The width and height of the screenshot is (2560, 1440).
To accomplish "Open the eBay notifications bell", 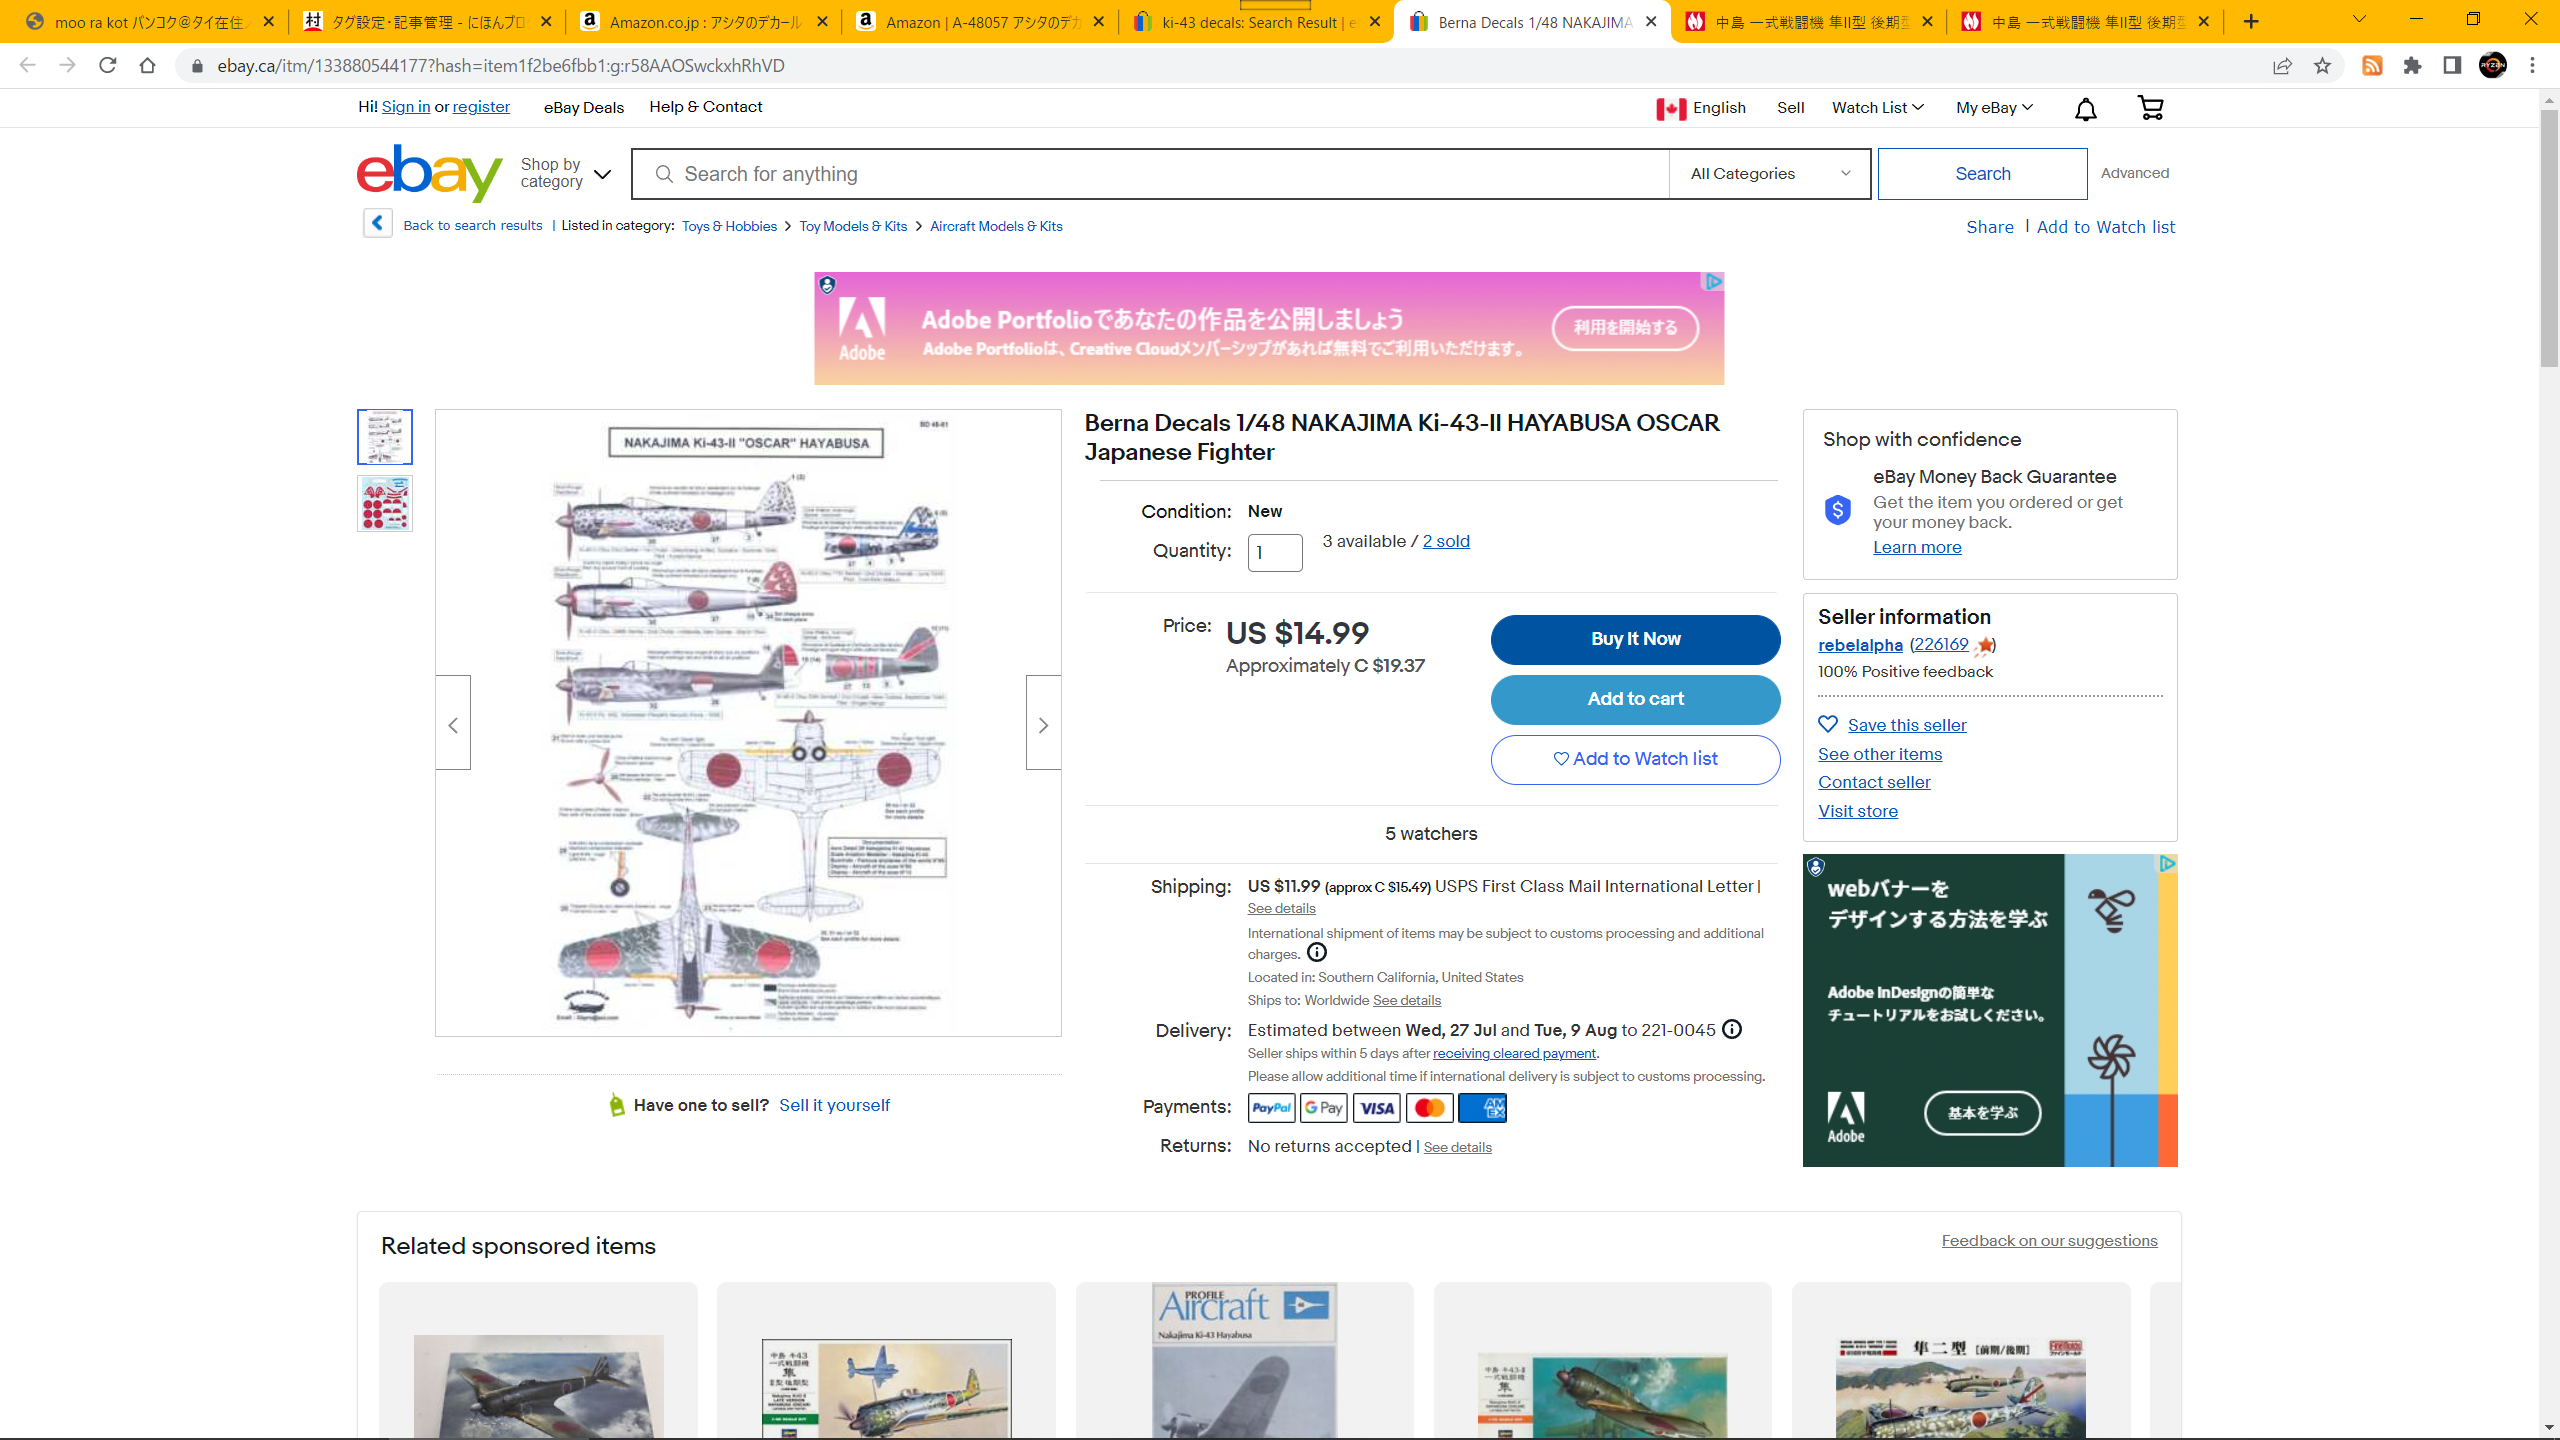I will click(x=2085, y=108).
